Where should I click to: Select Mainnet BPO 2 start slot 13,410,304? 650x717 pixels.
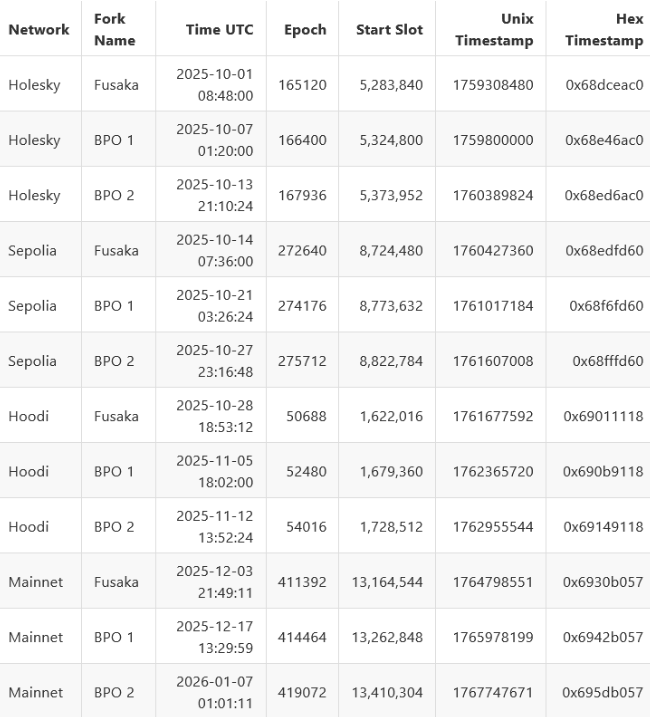387,692
